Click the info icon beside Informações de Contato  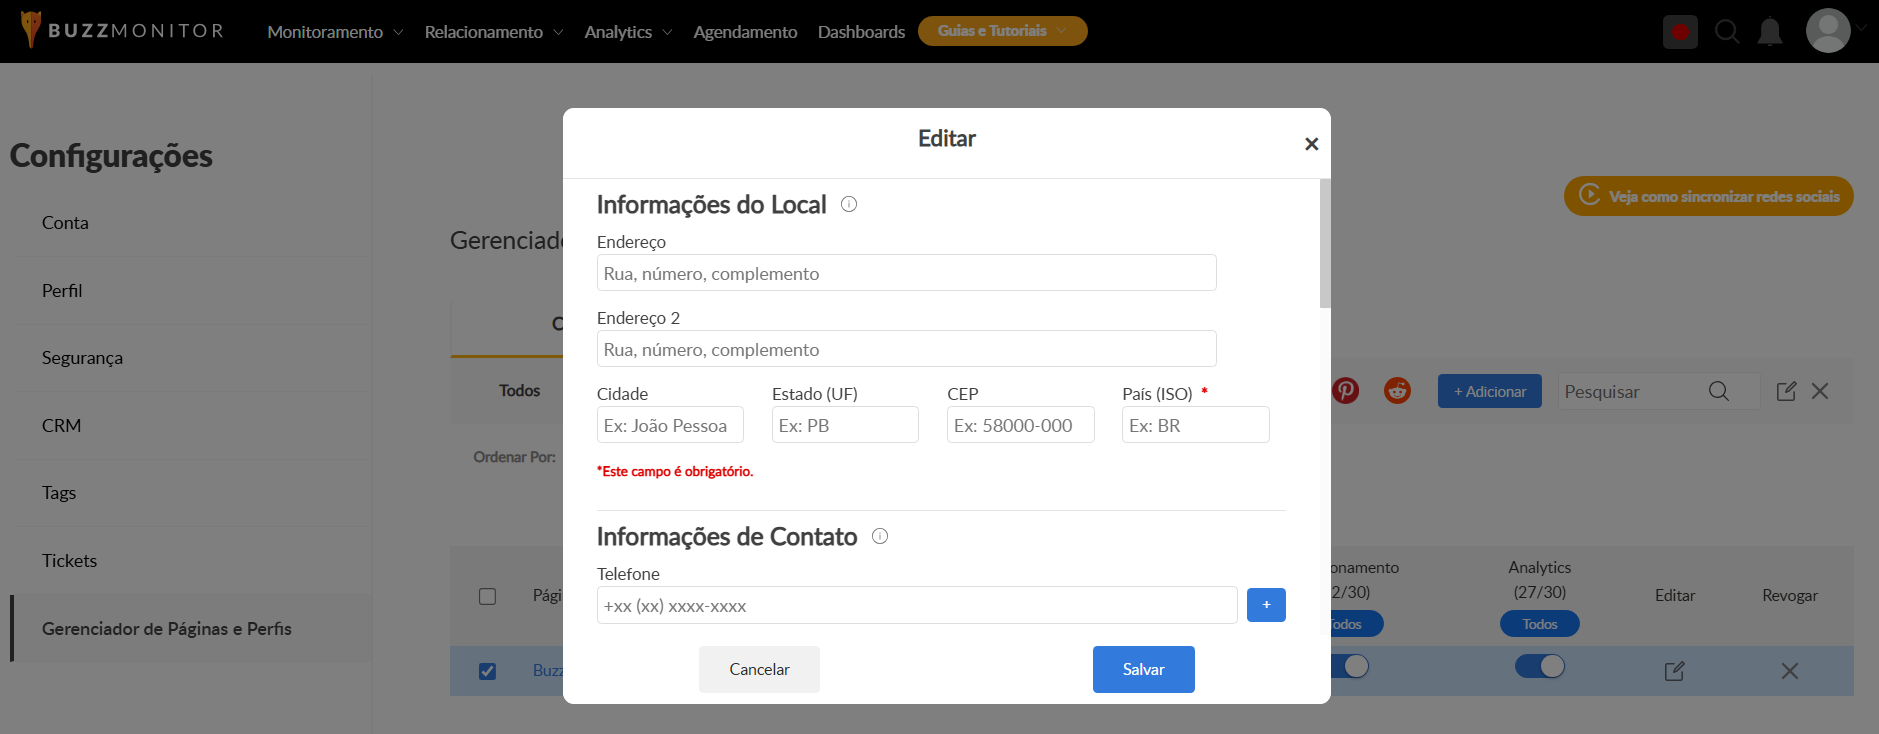(x=880, y=536)
